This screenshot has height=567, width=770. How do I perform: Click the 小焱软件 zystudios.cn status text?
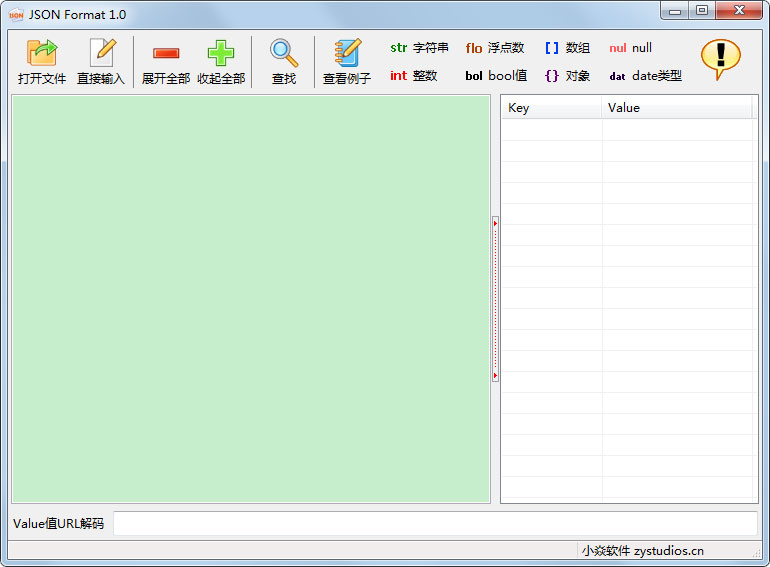click(643, 551)
